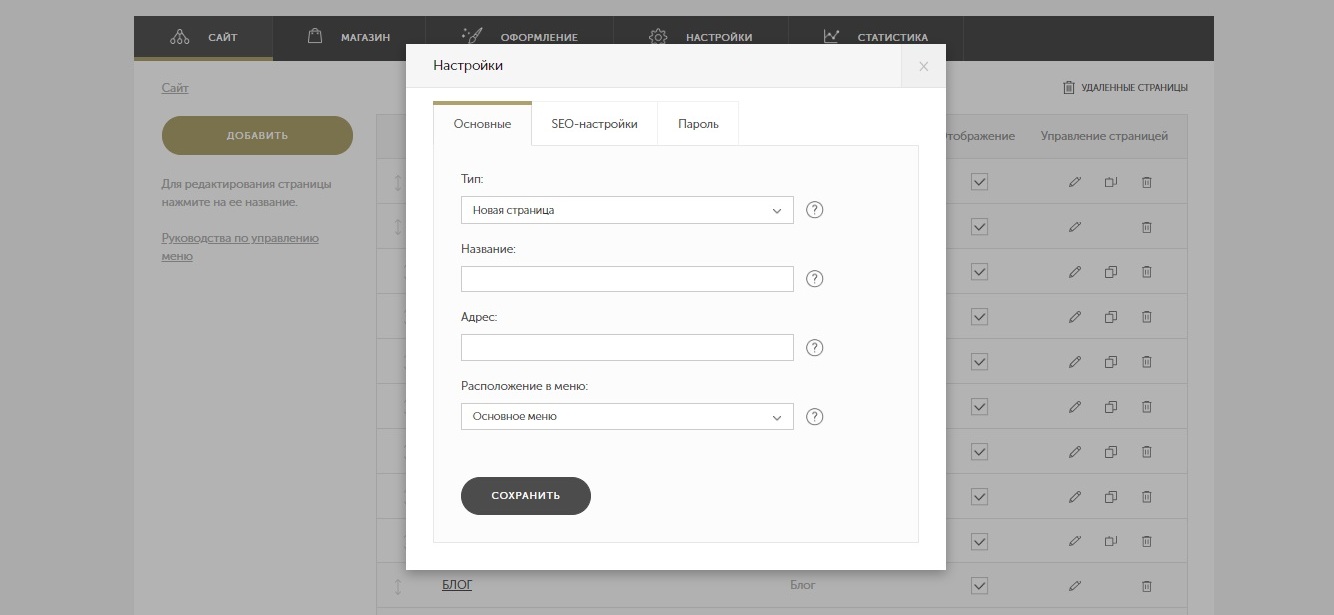The height and width of the screenshot is (615, 1334).
Task: Click help icon beside Расположение в меню
Action: (814, 417)
